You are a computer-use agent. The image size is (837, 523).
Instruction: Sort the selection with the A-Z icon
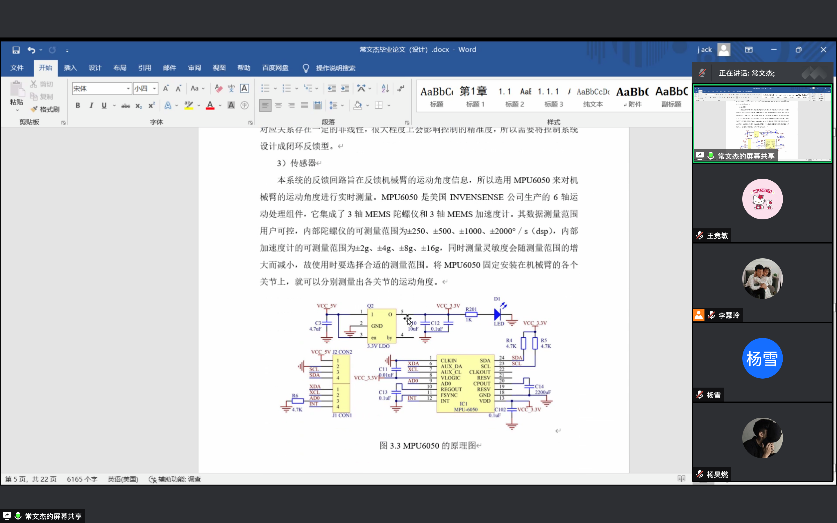385,88
